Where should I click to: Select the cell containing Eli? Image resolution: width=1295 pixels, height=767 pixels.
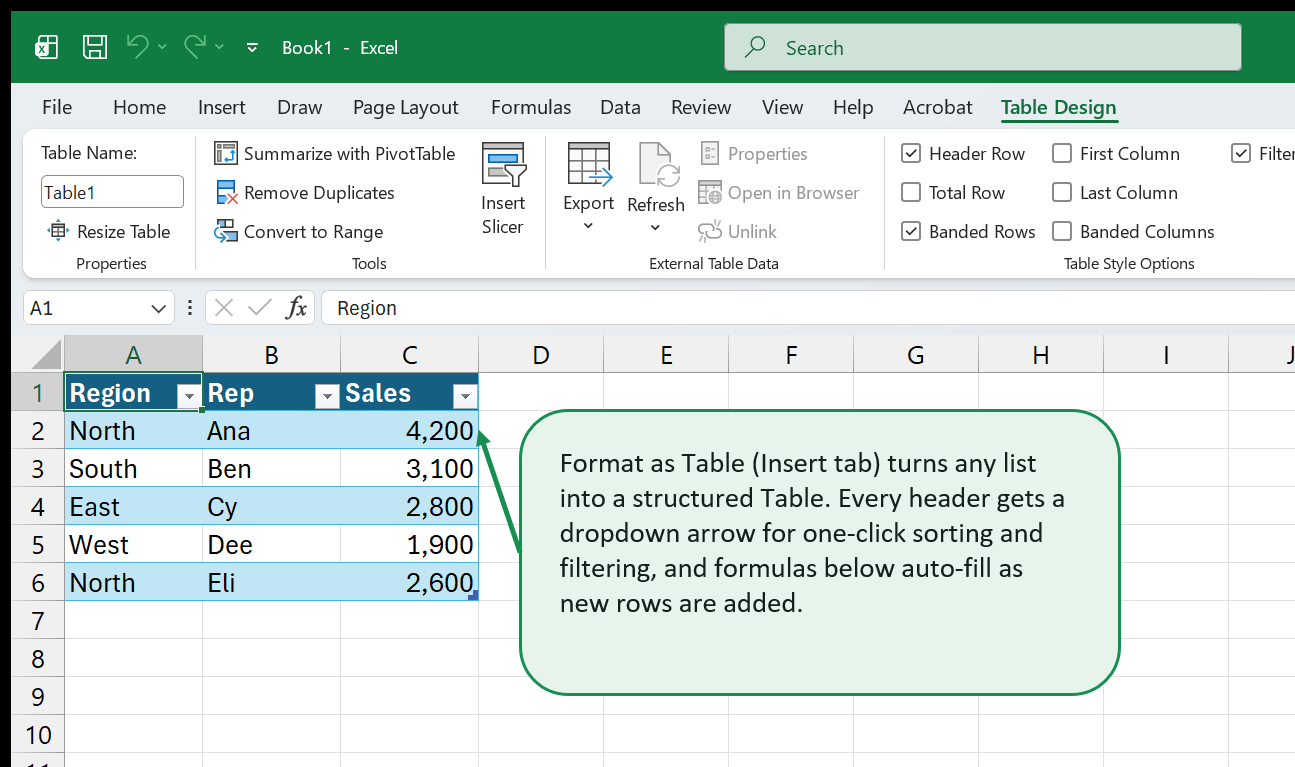[271, 582]
